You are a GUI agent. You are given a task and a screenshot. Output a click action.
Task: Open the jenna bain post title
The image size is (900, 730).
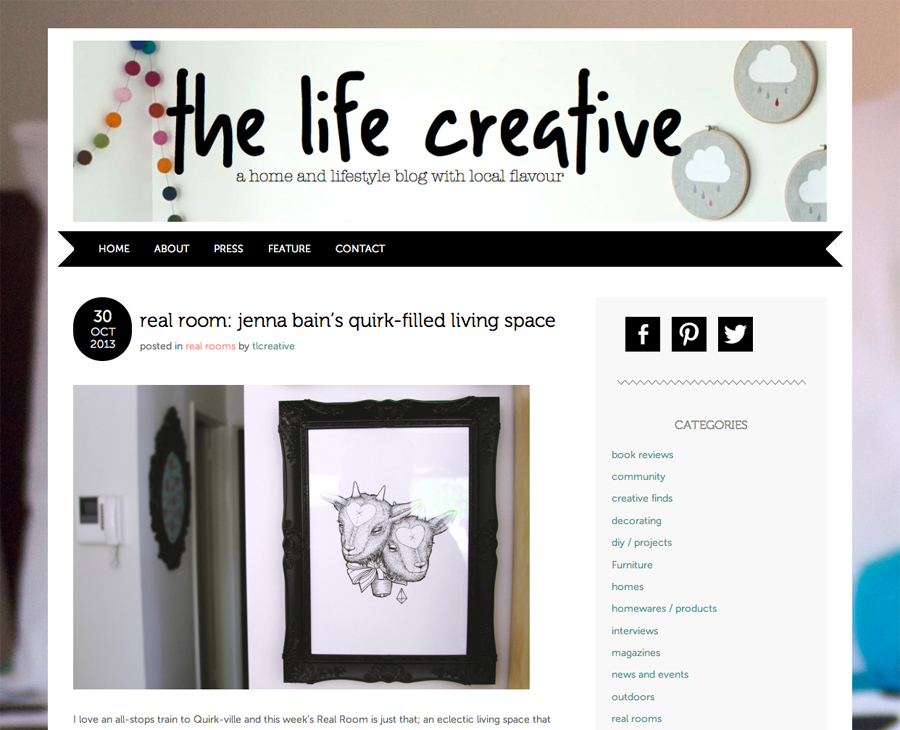(347, 320)
